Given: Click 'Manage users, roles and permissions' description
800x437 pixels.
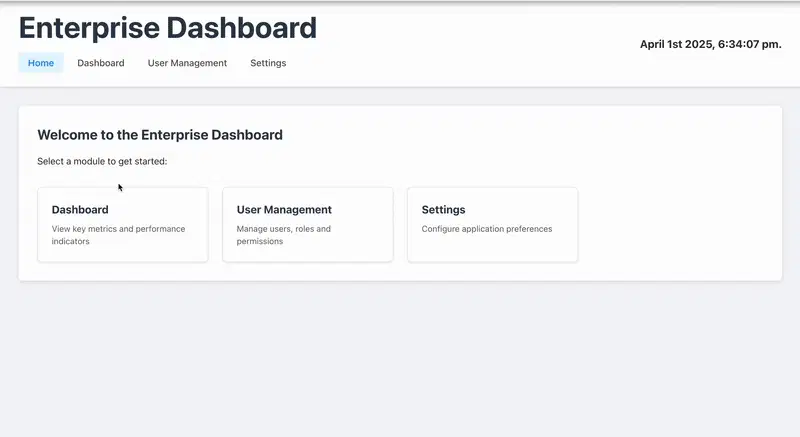Looking at the screenshot, I should 284,235.
